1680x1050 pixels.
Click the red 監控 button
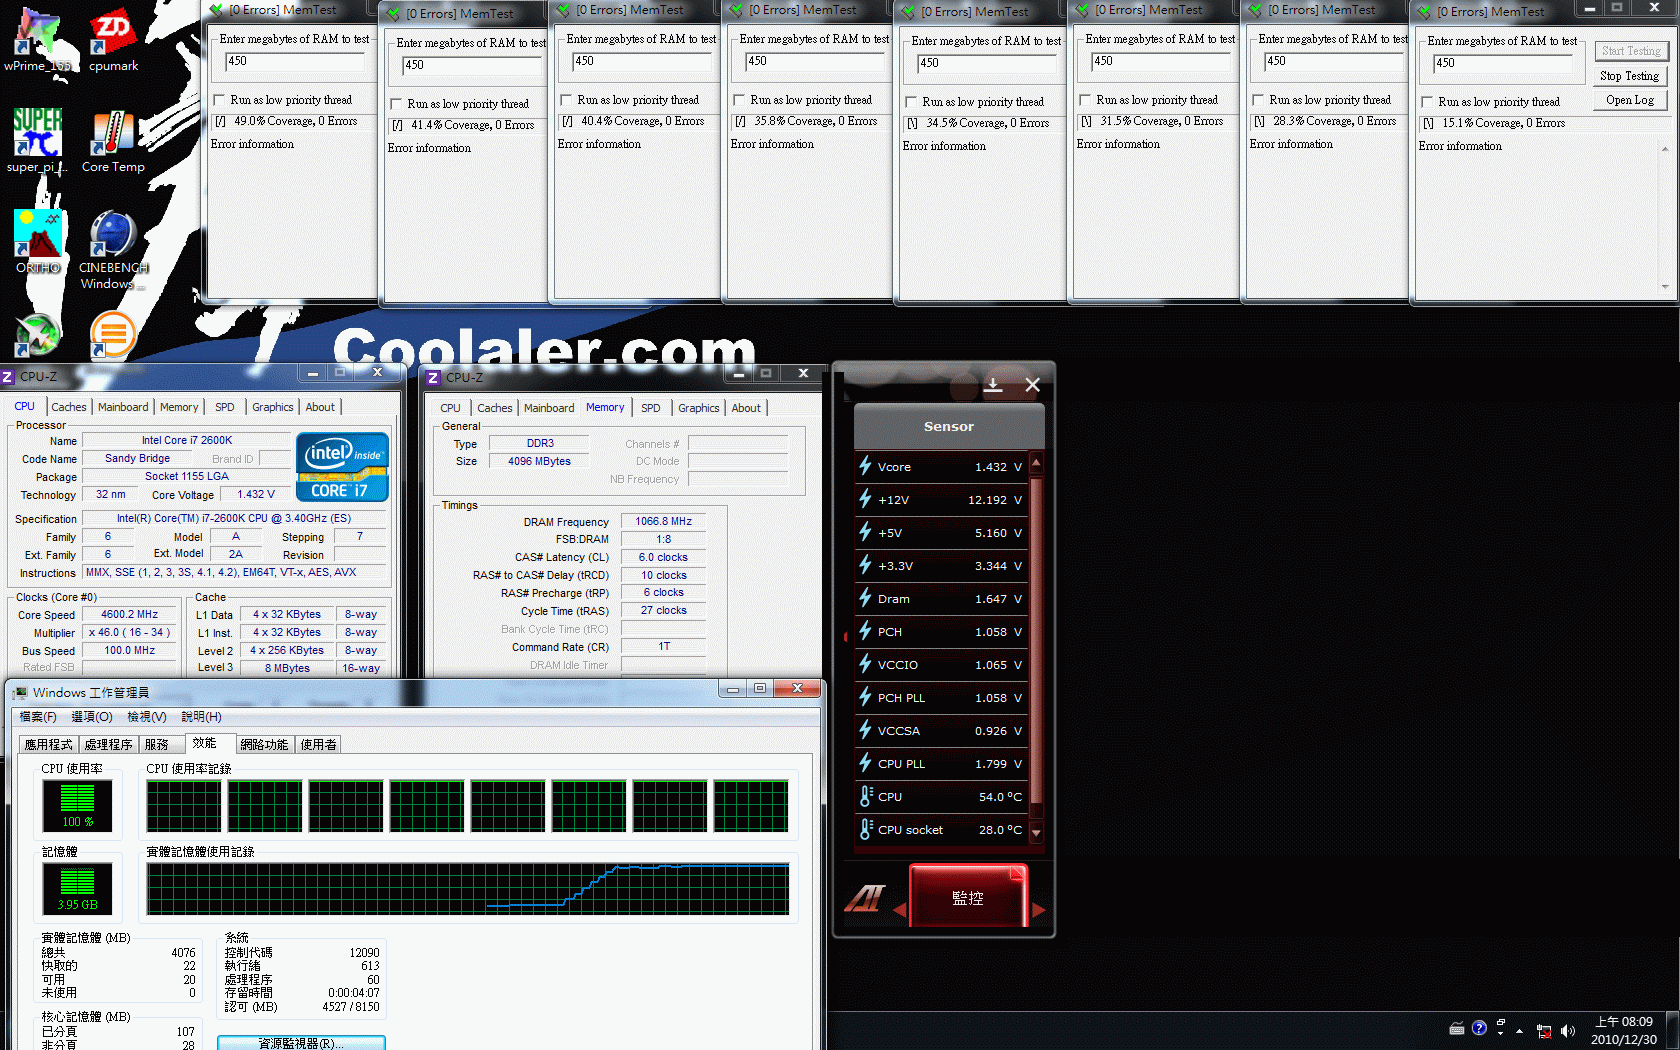tap(968, 896)
